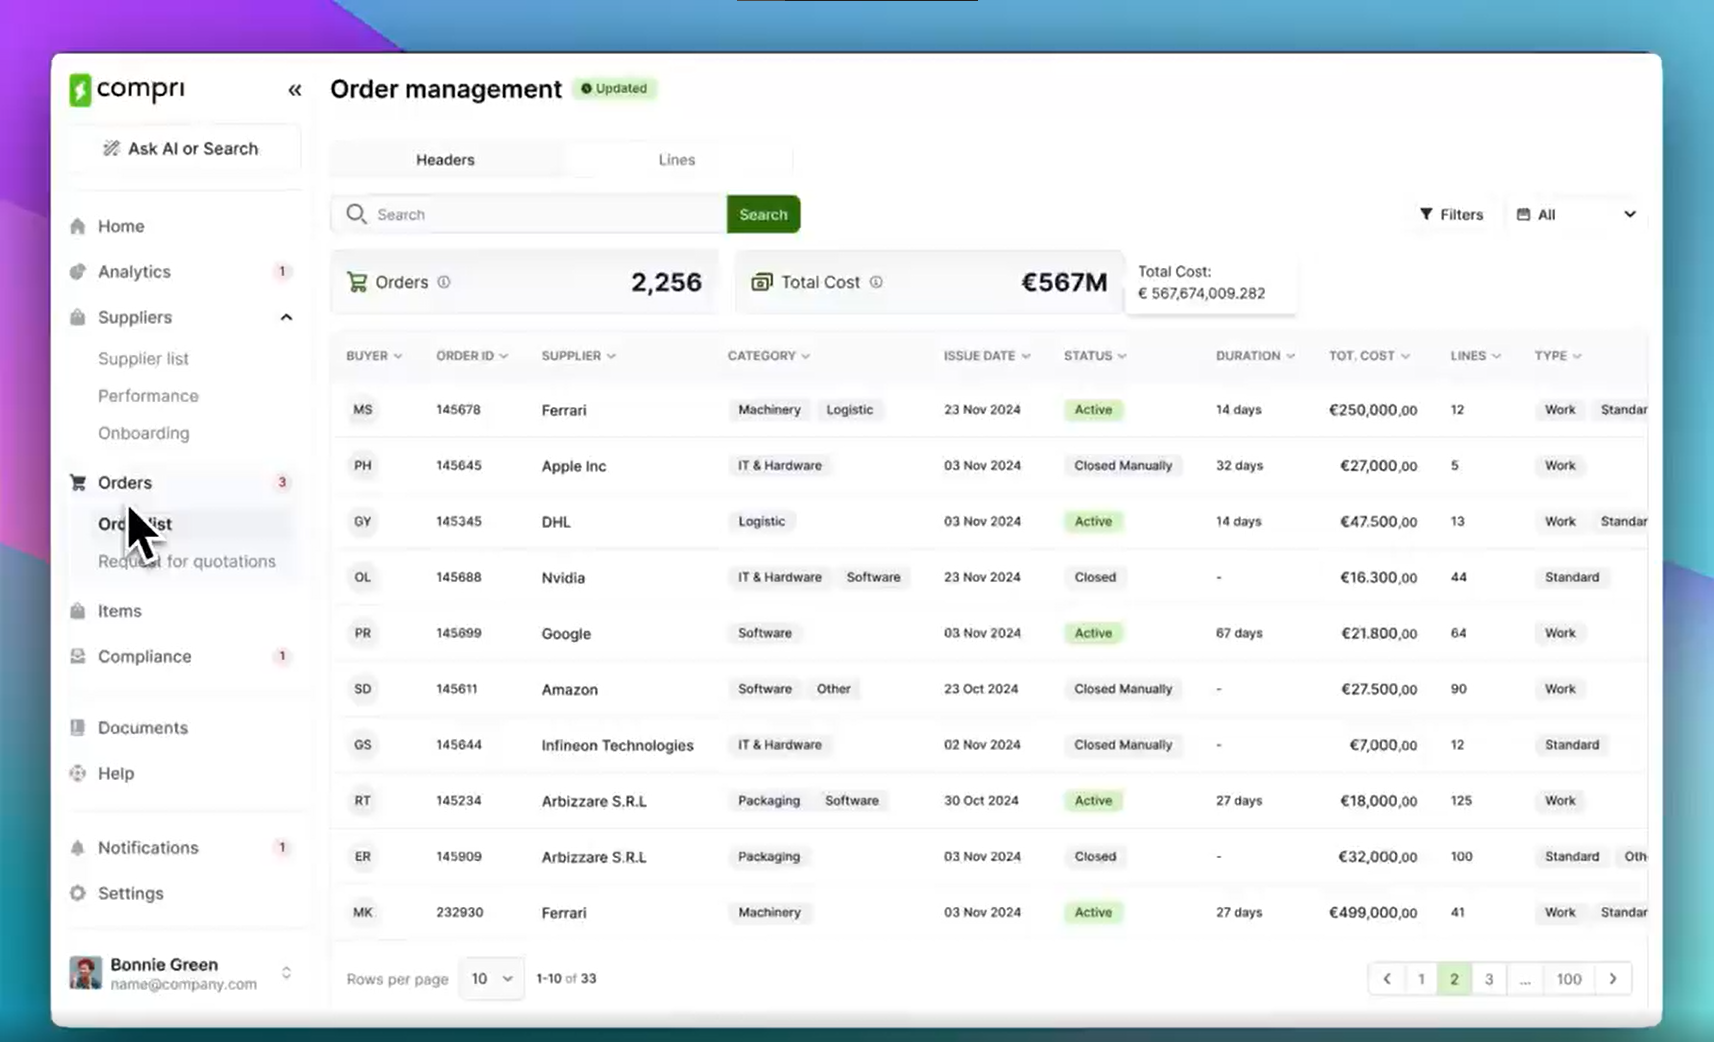Click Analytics notification badge
The image size is (1714, 1042).
(x=282, y=272)
